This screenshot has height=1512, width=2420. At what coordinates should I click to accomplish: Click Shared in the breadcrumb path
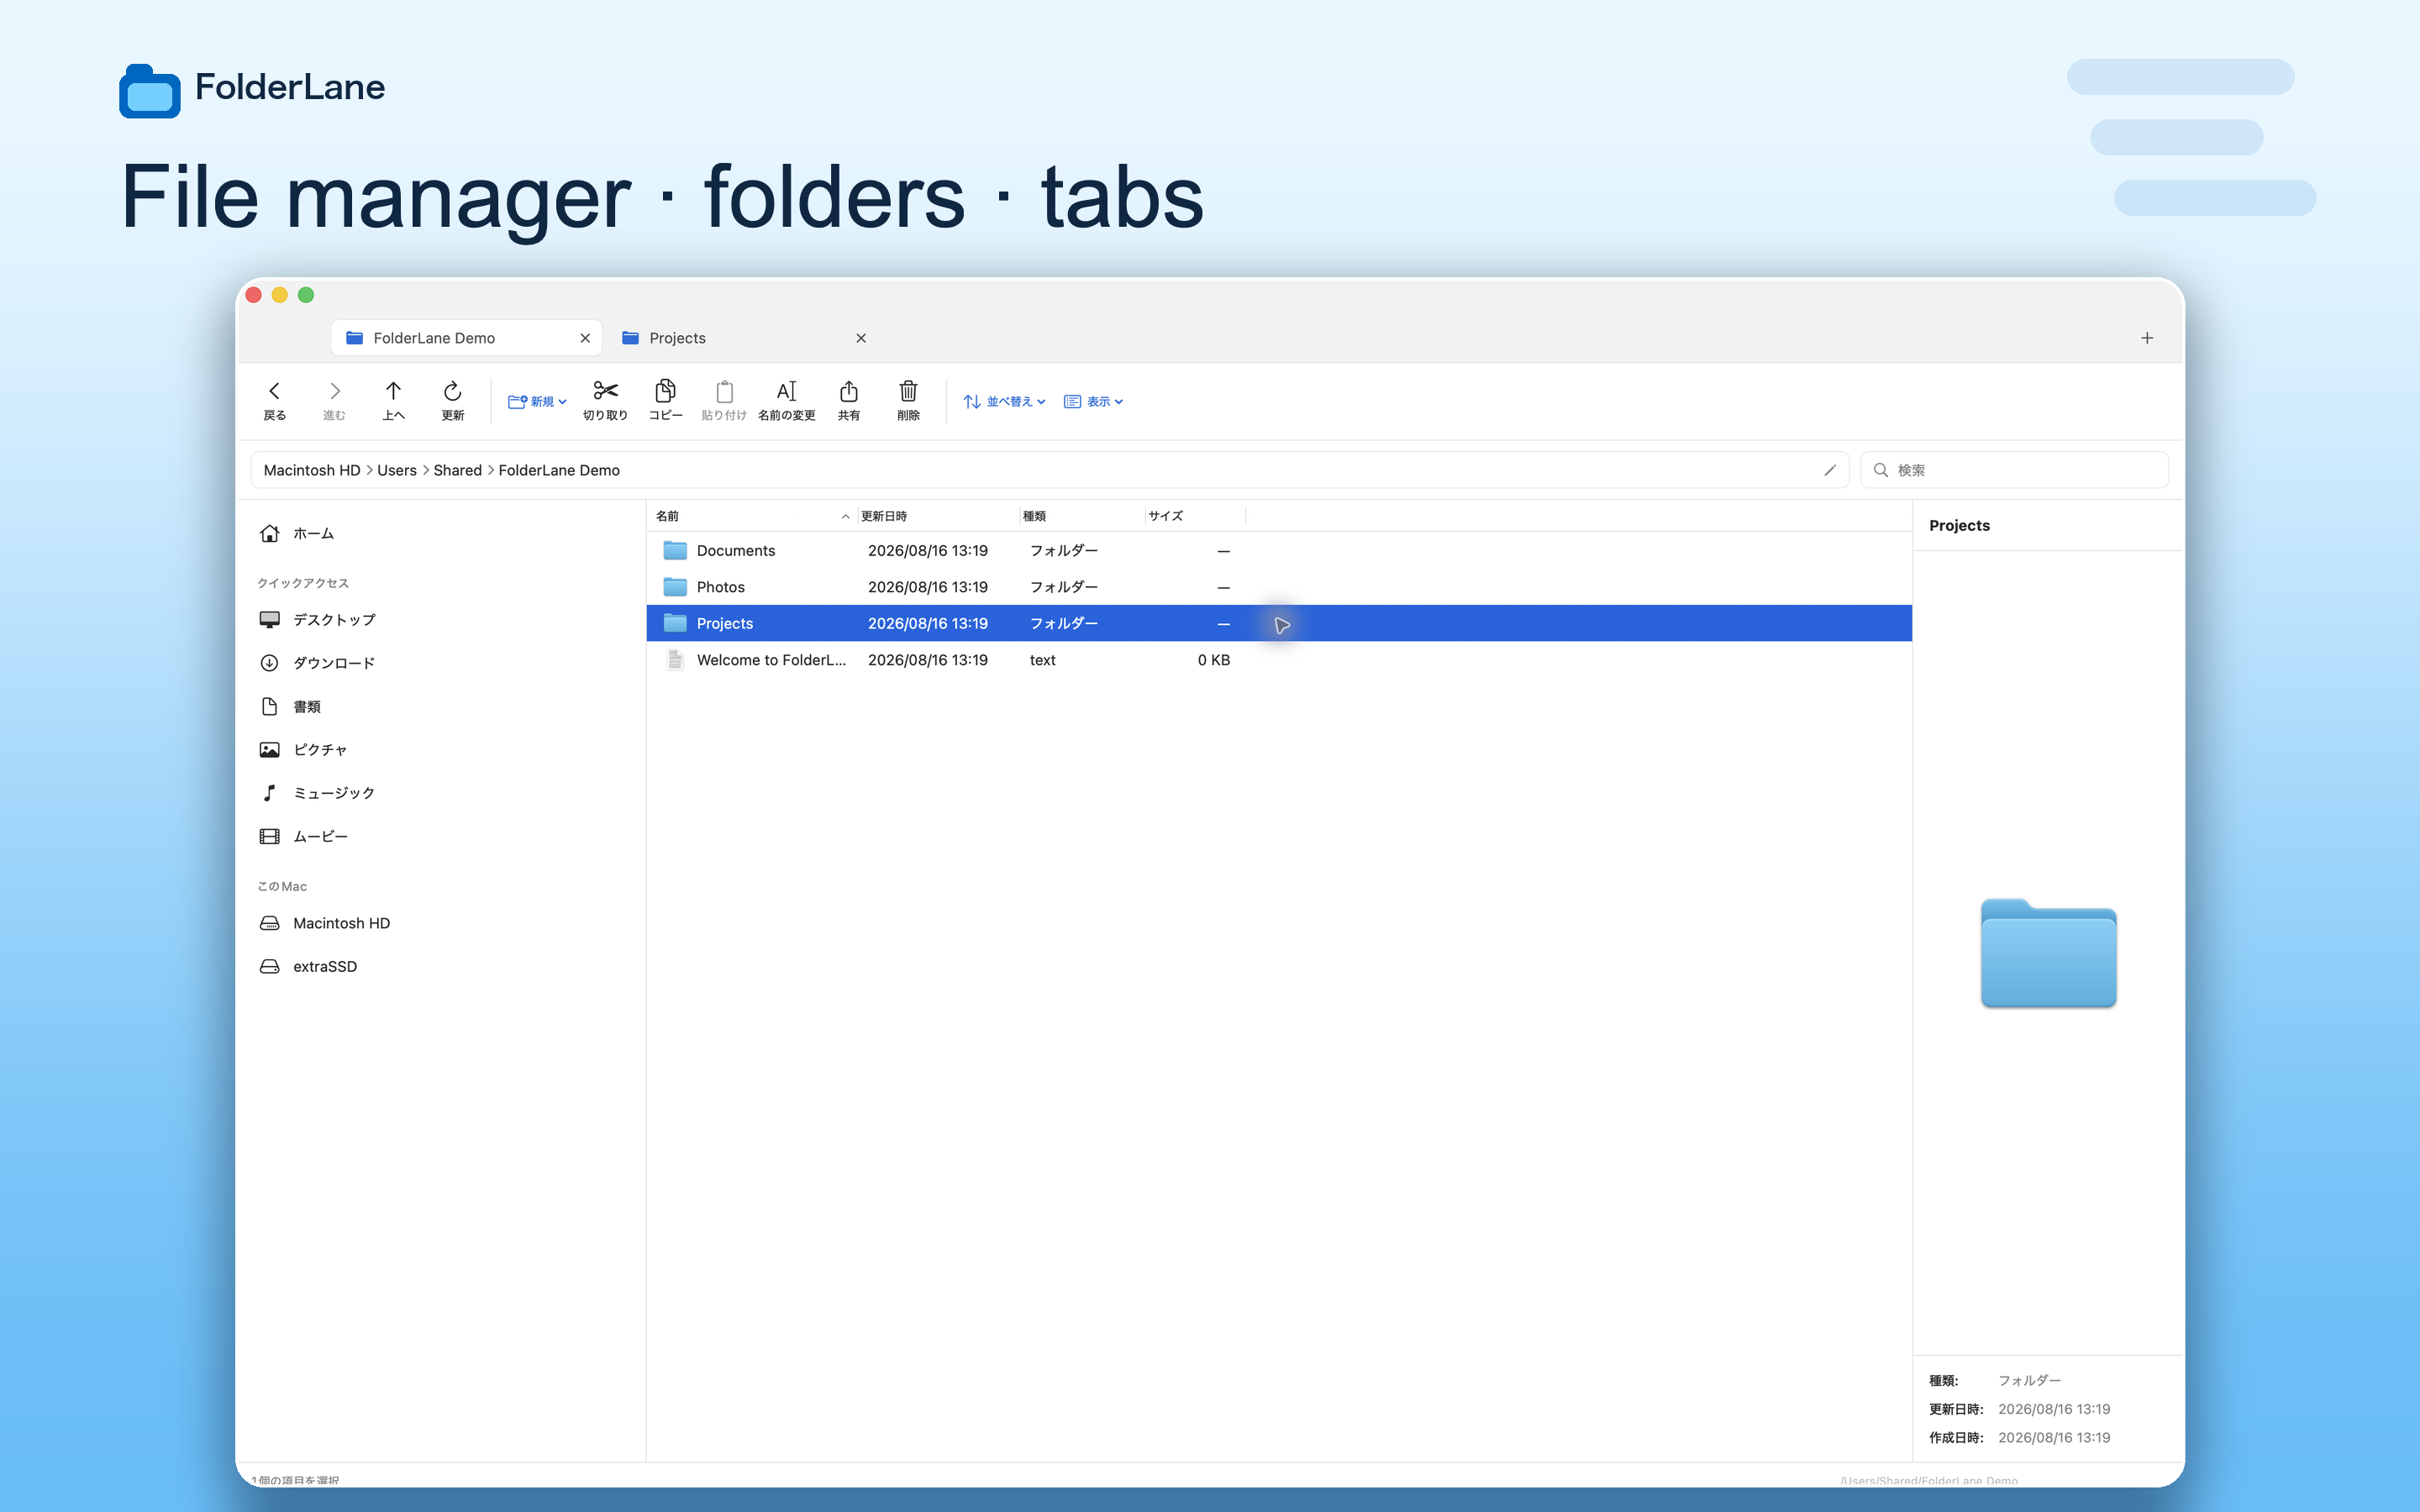[x=458, y=470]
